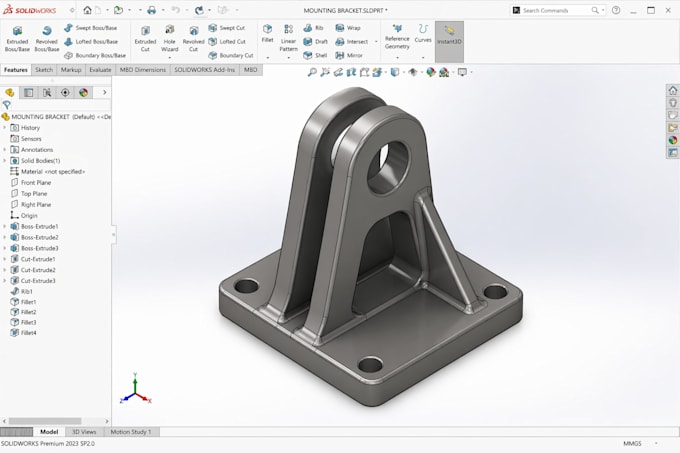The width and height of the screenshot is (680, 453).
Task: Select the Swept Cut tool
Action: 226,28
